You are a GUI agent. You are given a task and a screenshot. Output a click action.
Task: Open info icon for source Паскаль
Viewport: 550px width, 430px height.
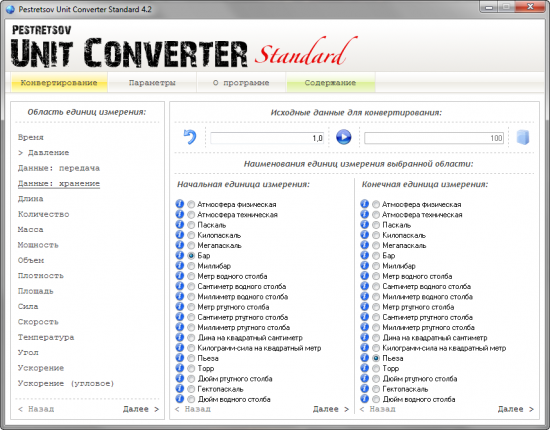point(180,224)
